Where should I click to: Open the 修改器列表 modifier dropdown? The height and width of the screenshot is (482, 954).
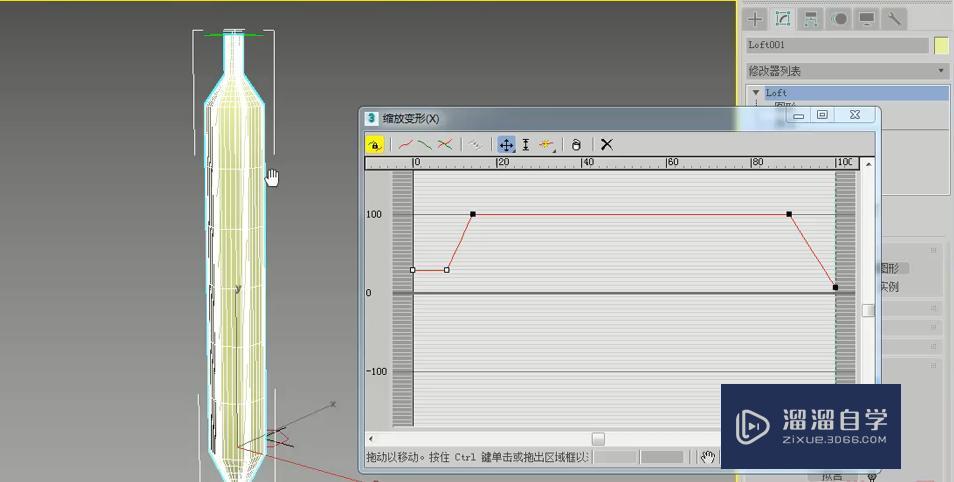(848, 71)
